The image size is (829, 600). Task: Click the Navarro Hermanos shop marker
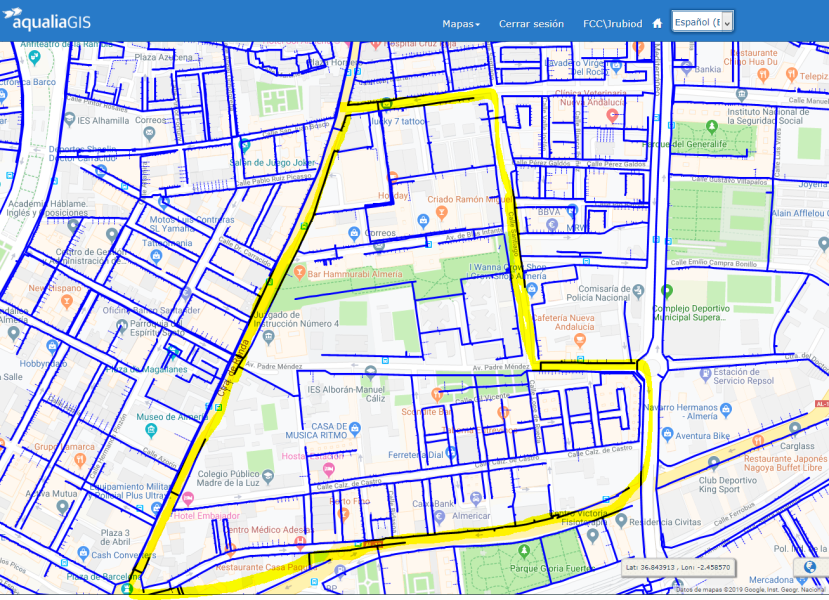(726, 409)
